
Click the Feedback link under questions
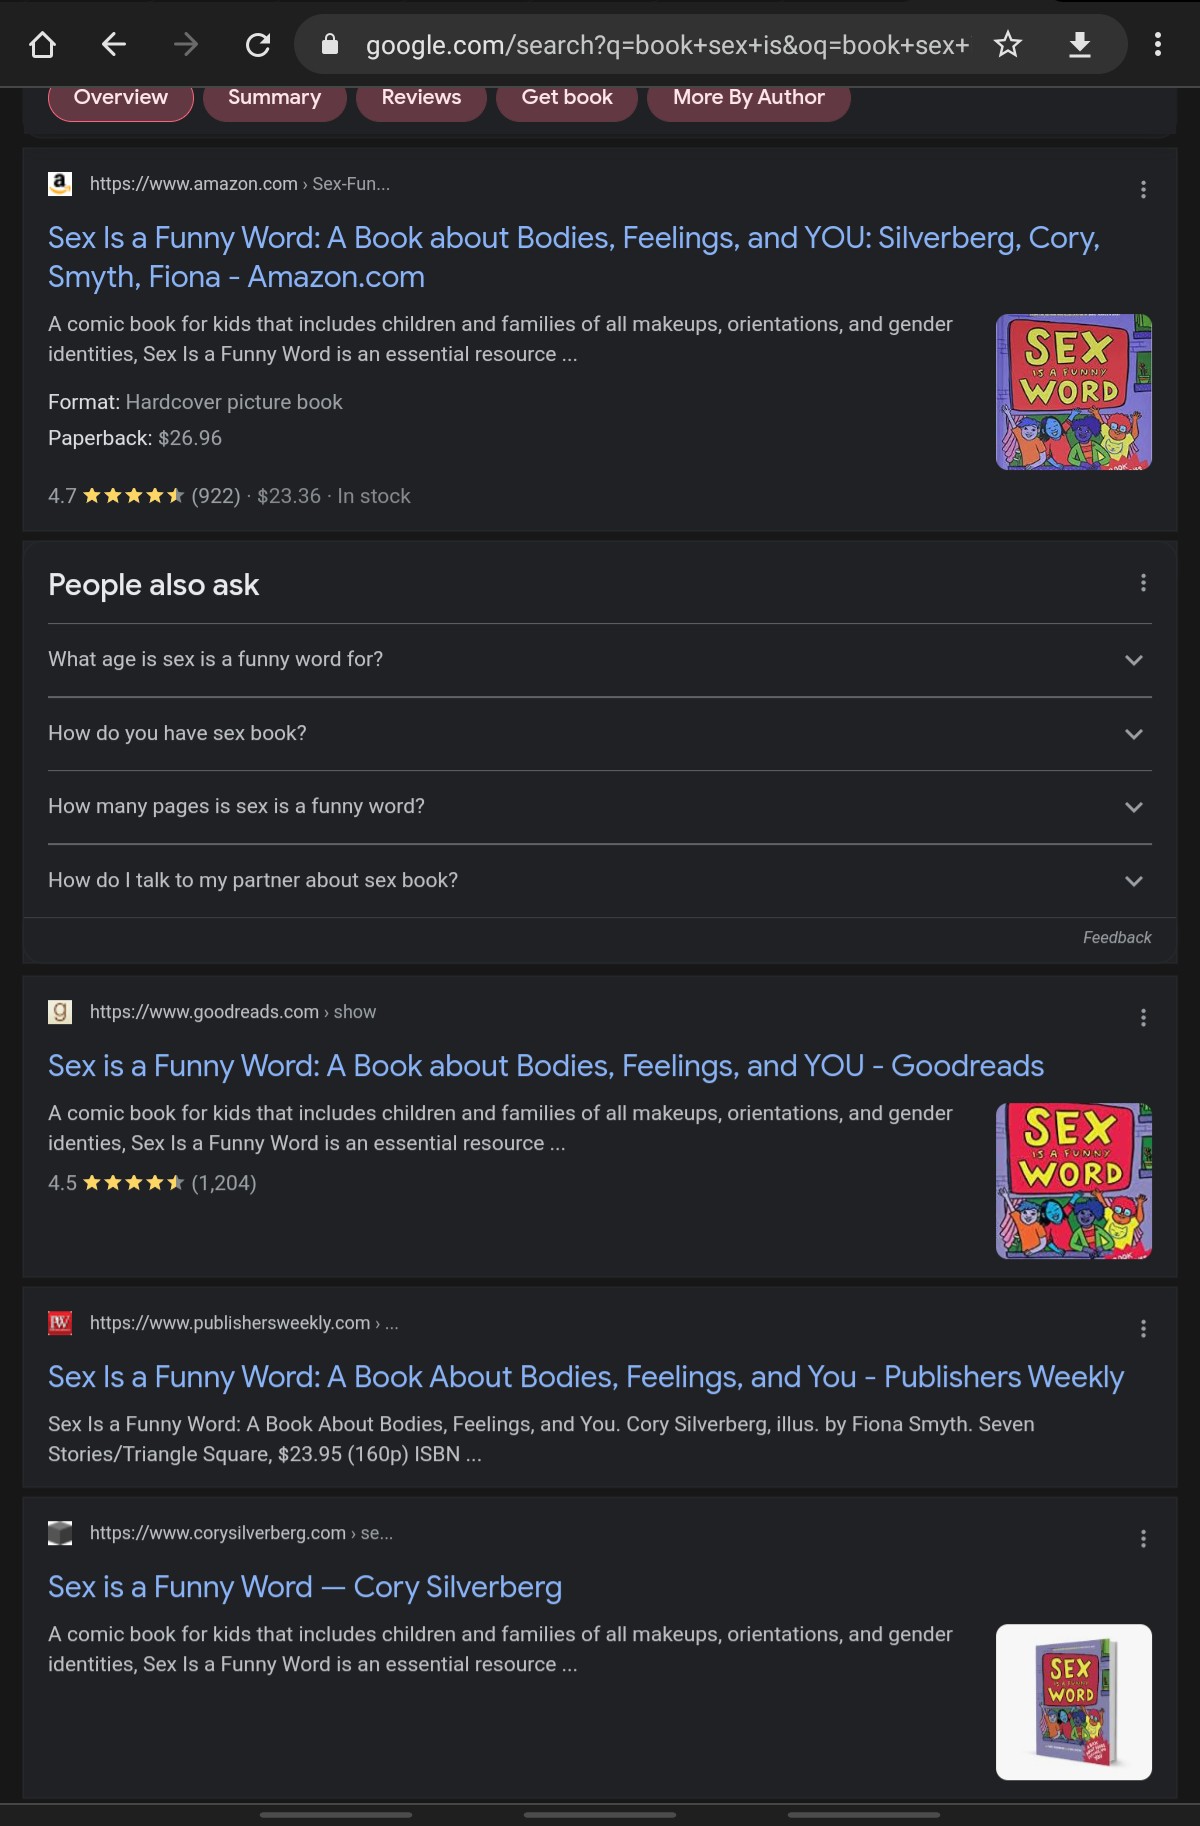(x=1116, y=938)
